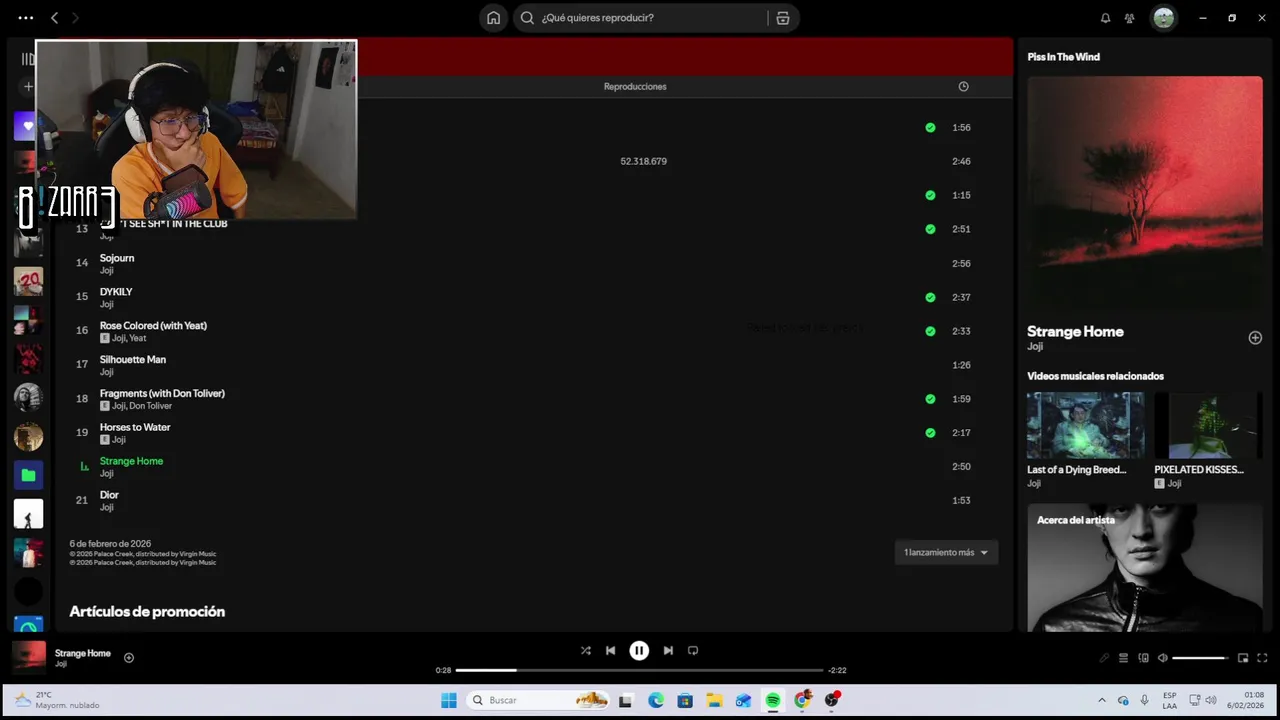Toggle green checkmark beside 1:56 duration

[x=930, y=128]
